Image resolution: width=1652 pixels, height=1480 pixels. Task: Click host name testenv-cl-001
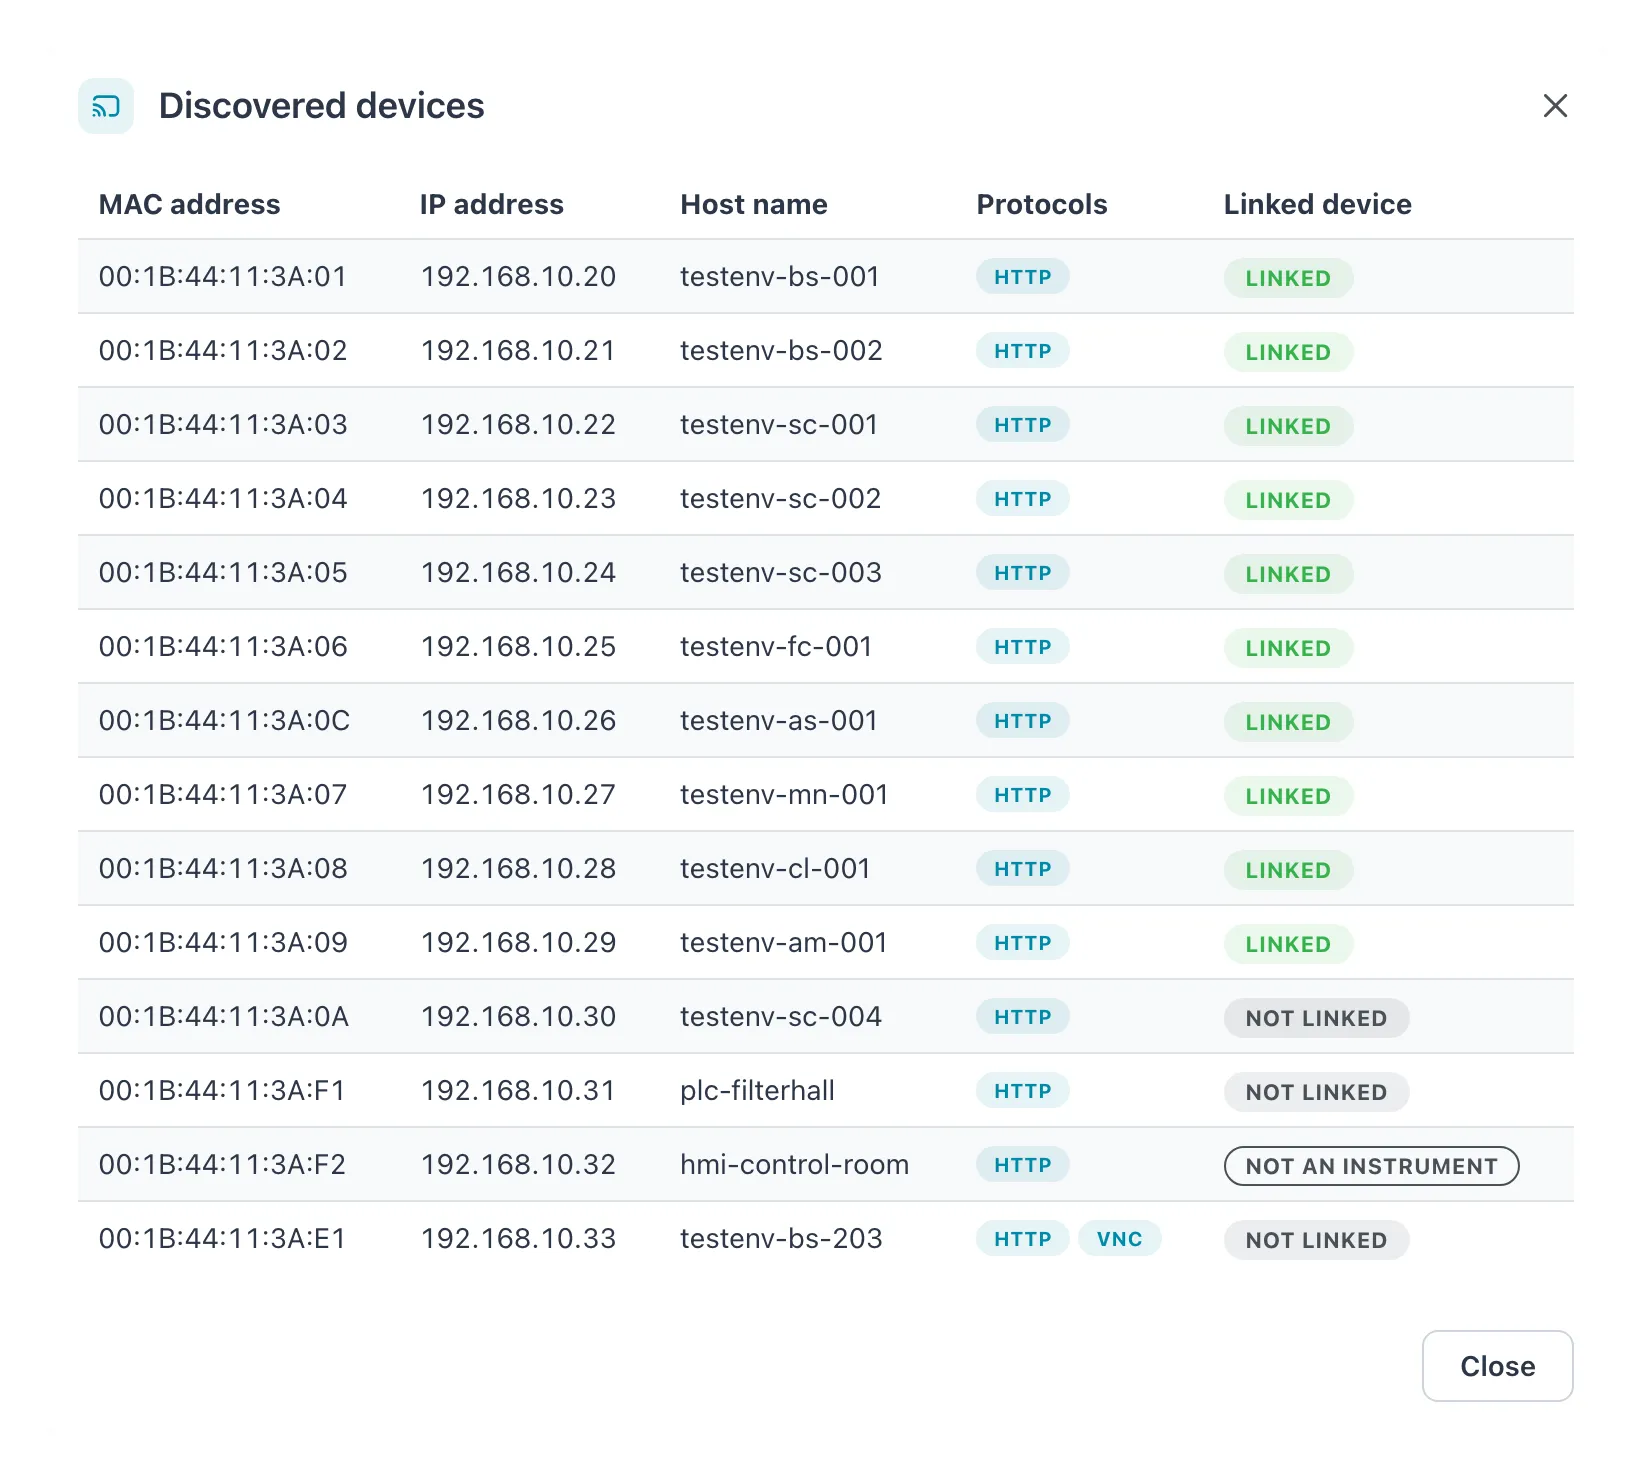pyautogui.click(x=775, y=868)
